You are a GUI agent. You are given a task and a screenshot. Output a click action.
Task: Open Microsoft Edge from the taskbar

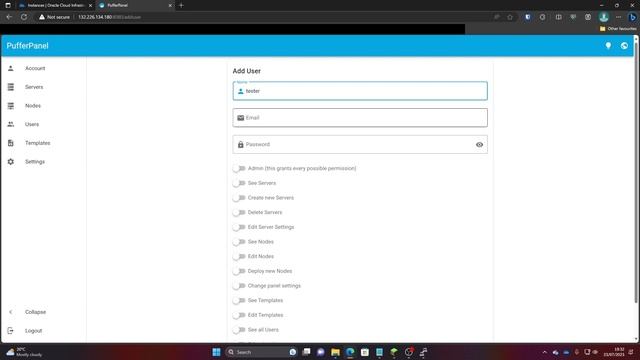pos(350,352)
